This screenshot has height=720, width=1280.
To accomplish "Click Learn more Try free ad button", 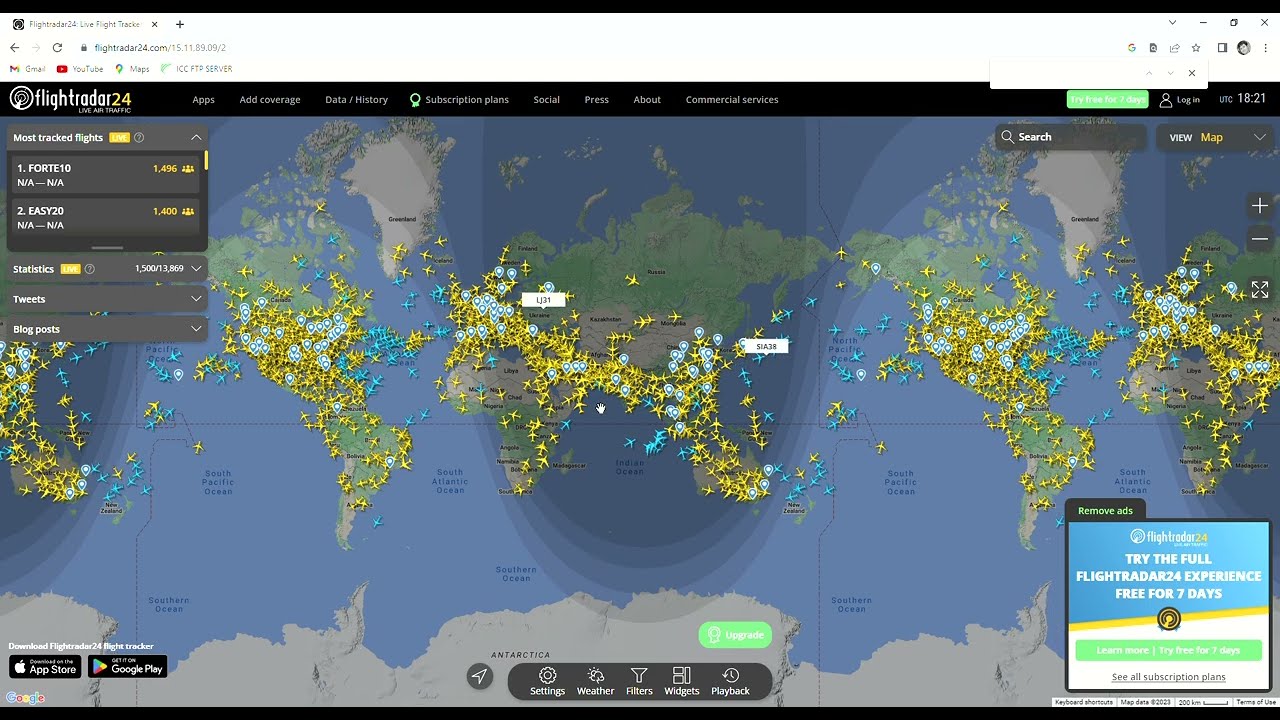I will click(x=1168, y=650).
